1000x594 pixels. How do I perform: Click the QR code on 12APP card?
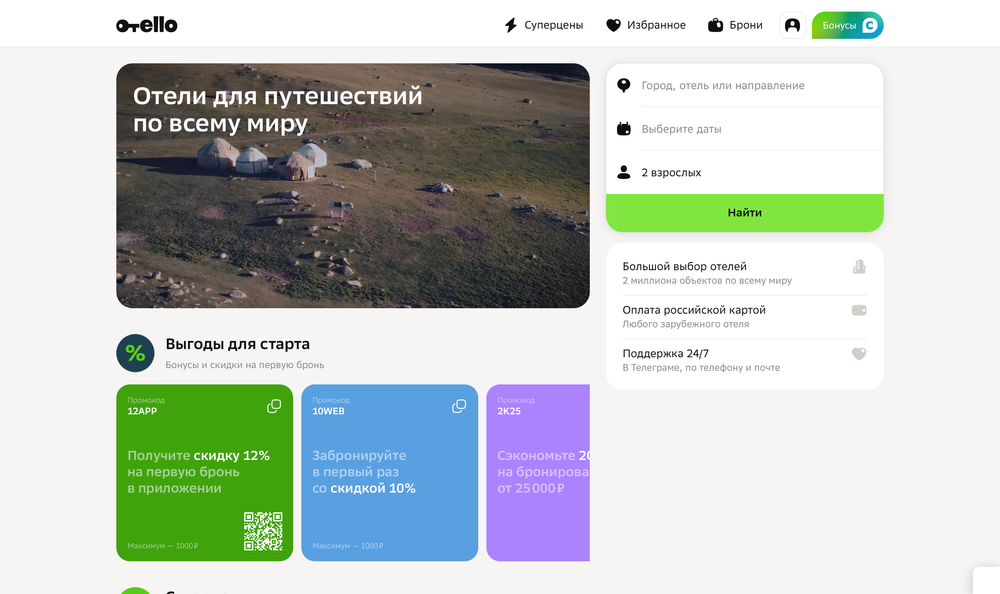[x=263, y=531]
